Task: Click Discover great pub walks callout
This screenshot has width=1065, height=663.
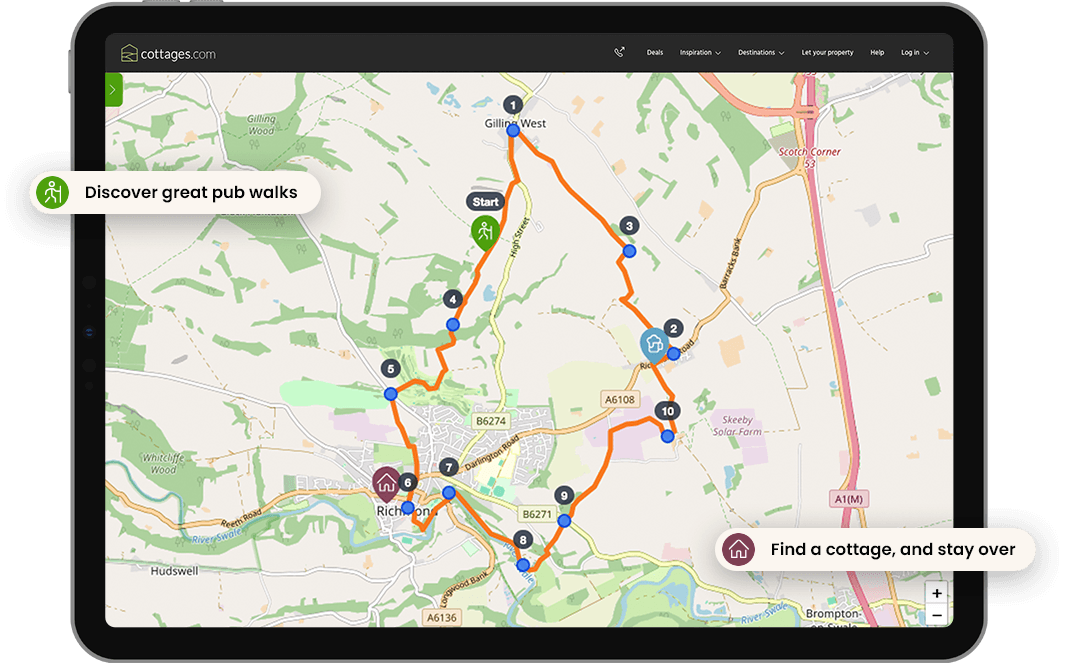Action: pos(176,192)
